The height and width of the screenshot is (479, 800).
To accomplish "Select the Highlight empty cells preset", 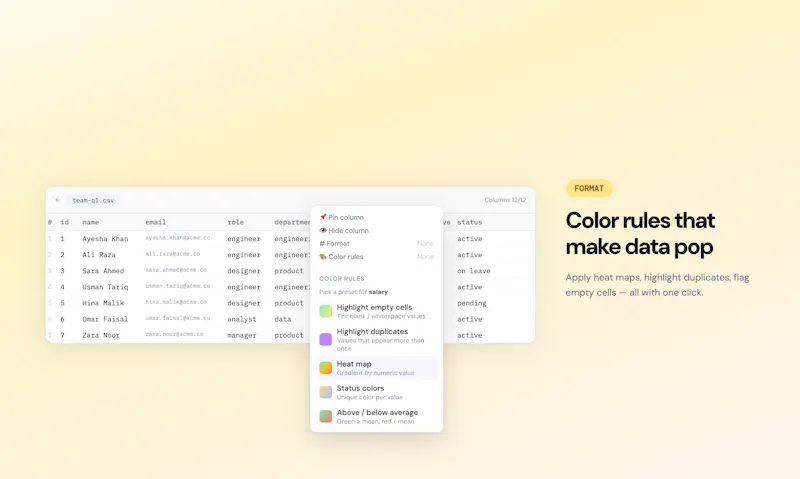I will click(x=377, y=311).
